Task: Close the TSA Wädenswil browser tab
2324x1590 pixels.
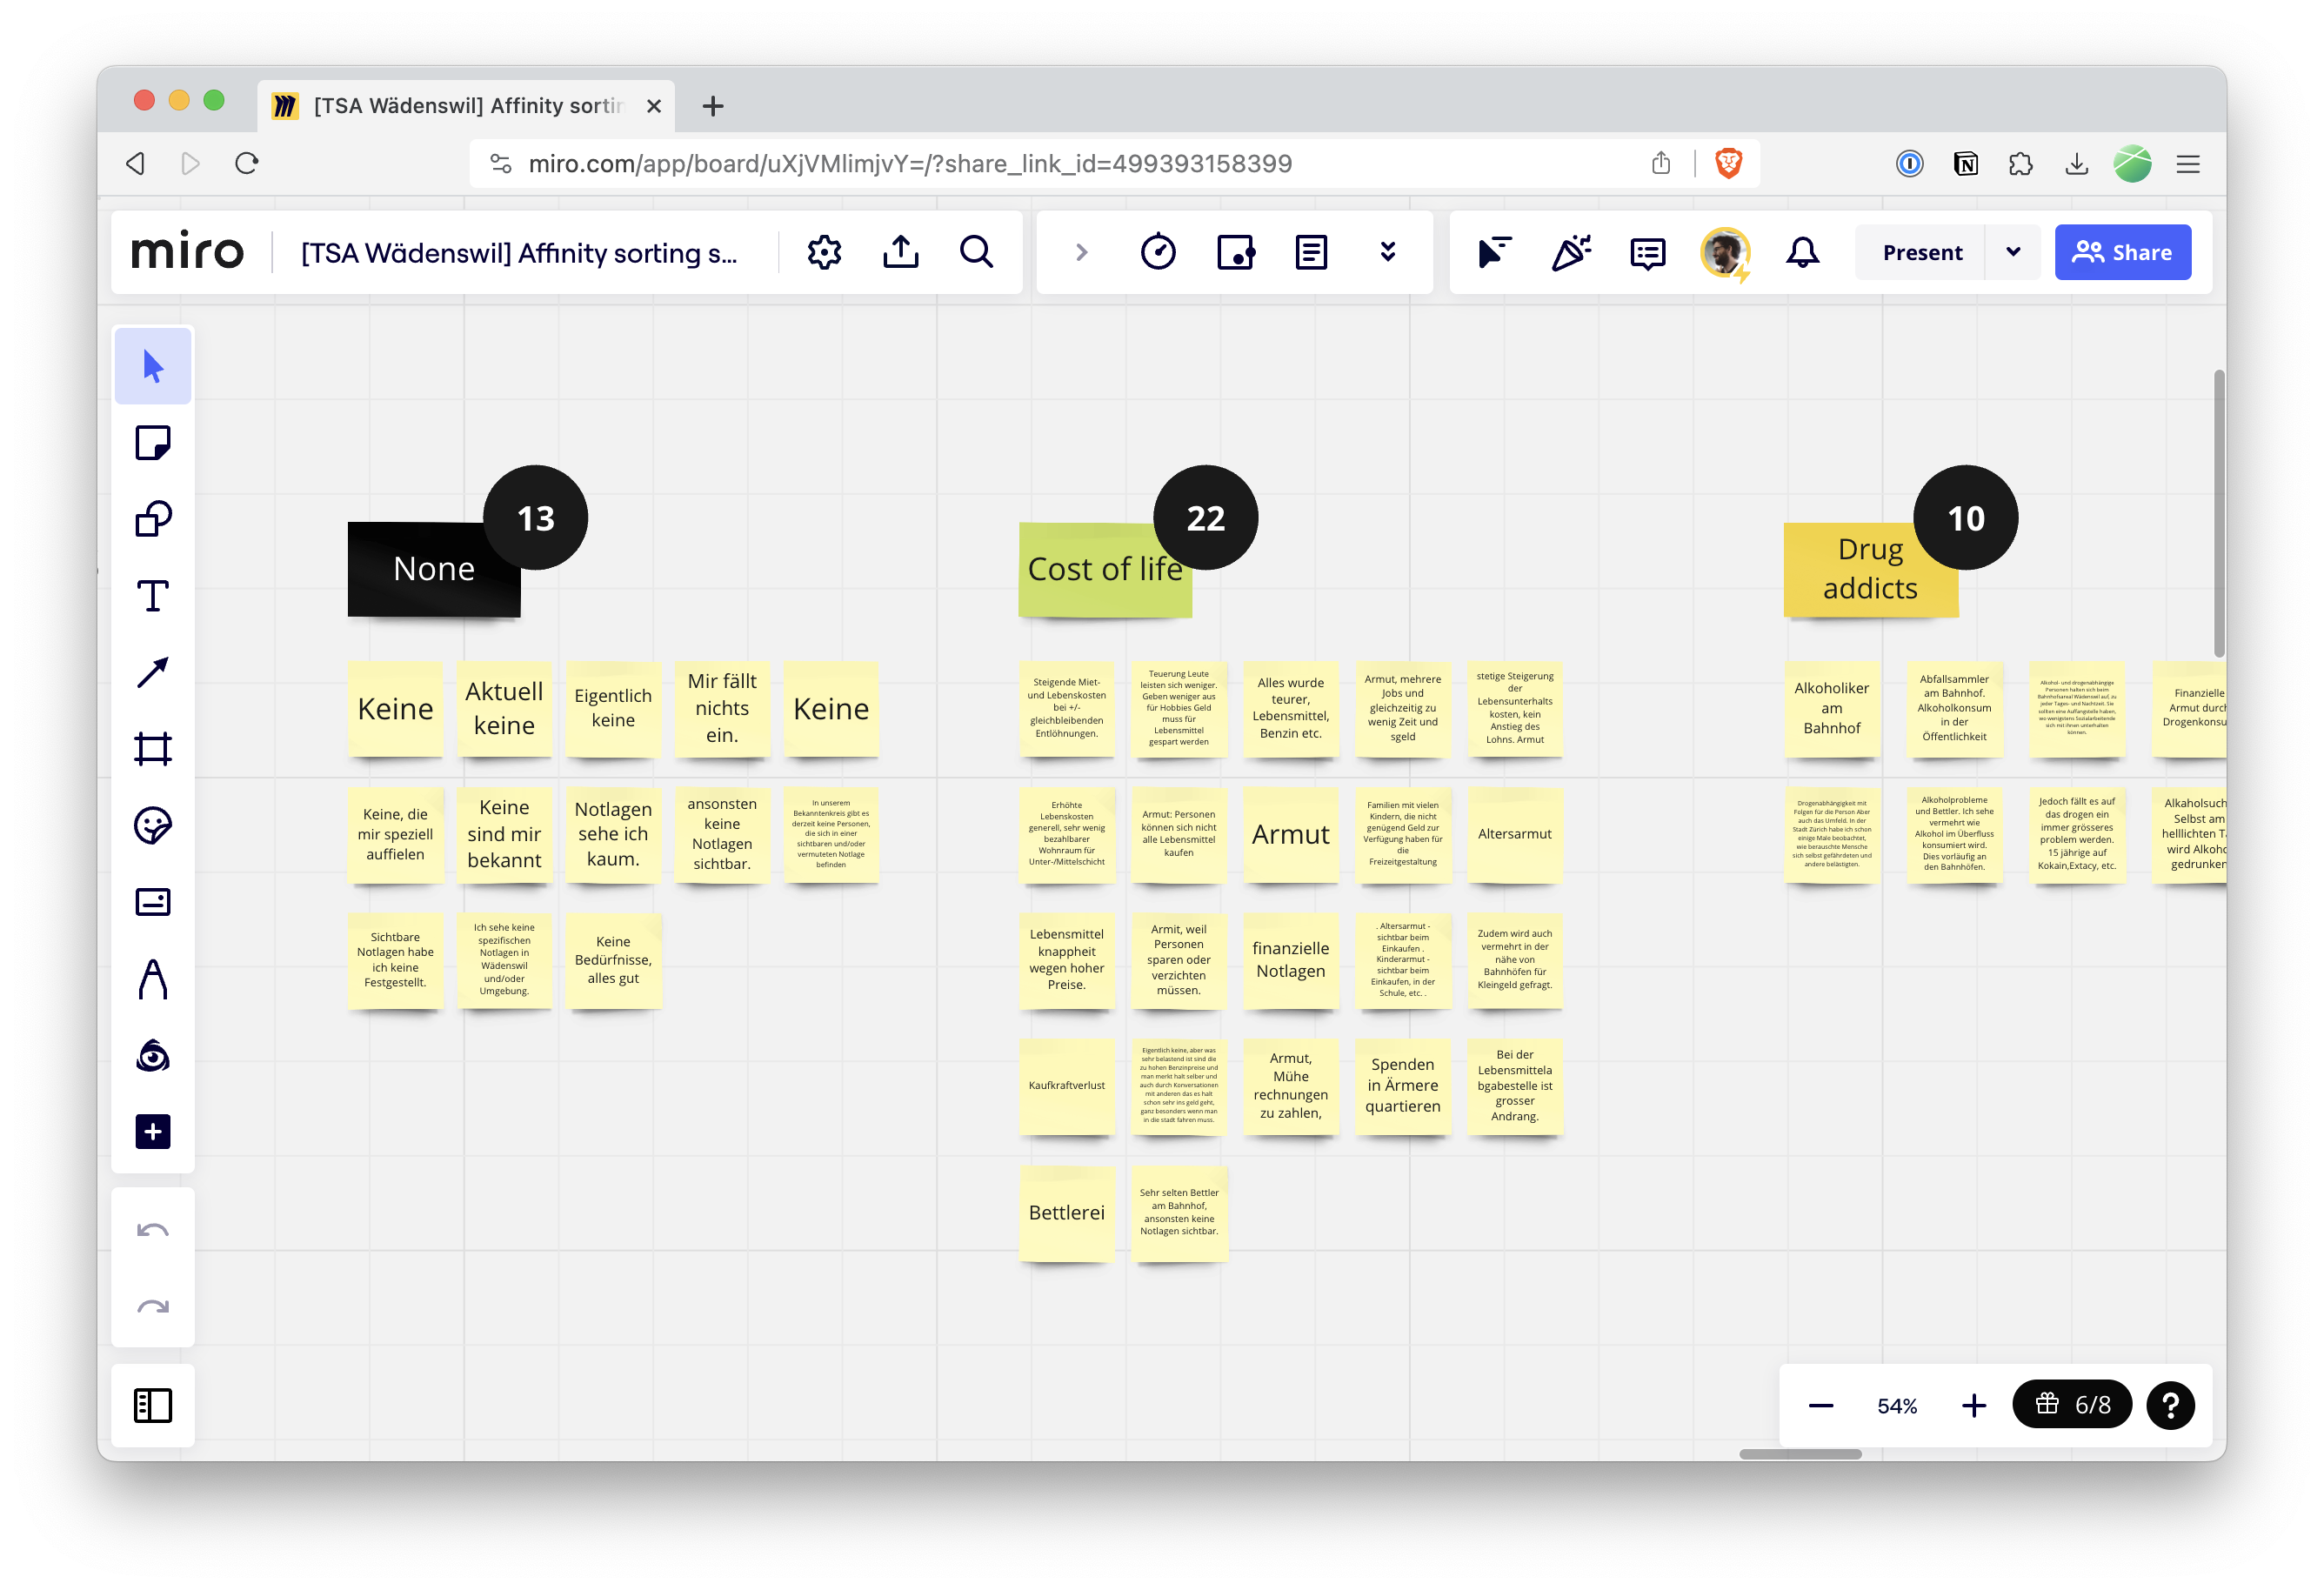Action: (x=653, y=105)
